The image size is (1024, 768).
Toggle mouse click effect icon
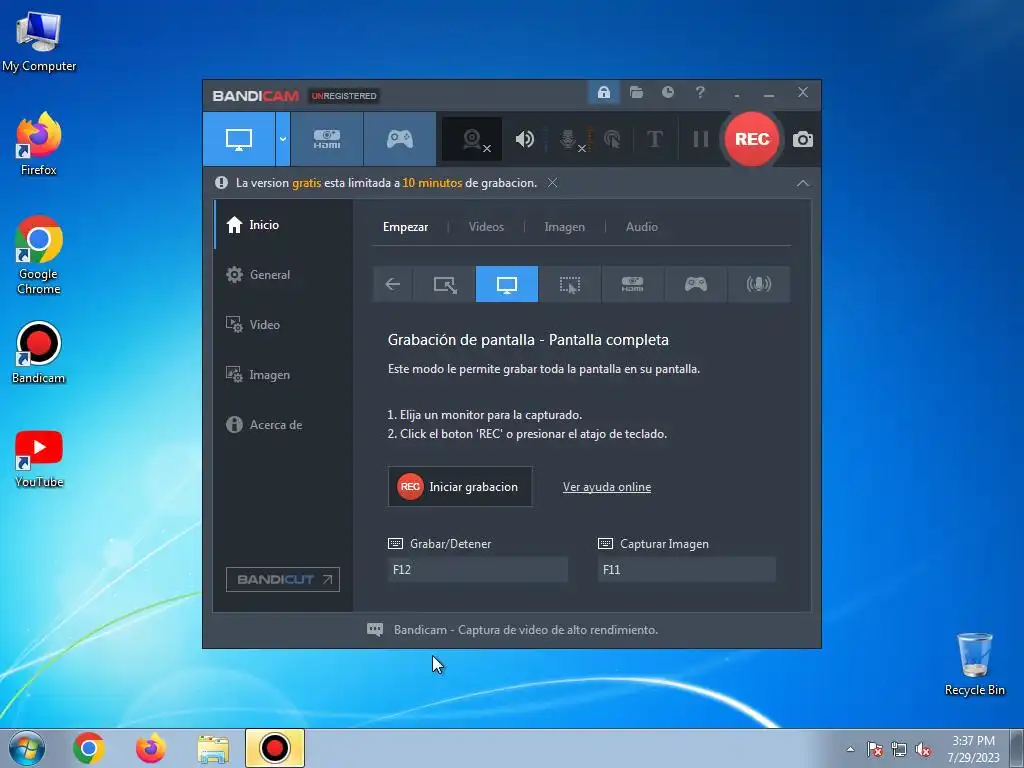612,139
